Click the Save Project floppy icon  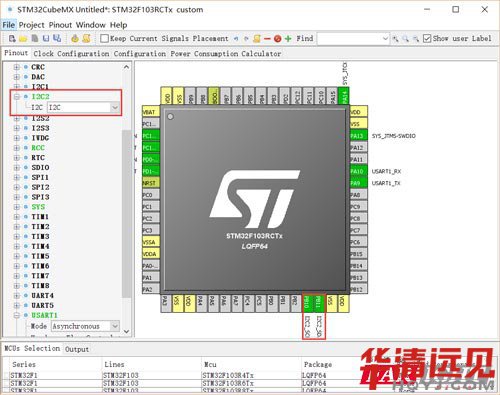tap(46, 39)
